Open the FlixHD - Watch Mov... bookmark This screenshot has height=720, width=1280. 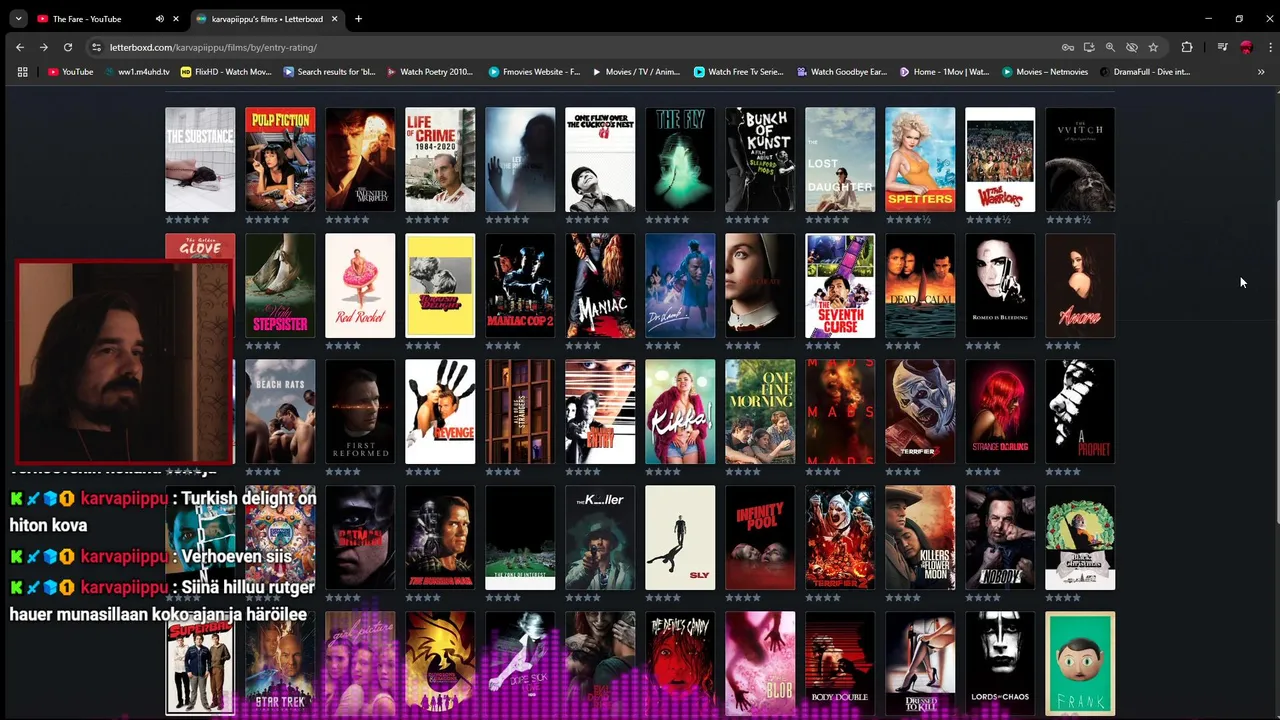(226, 72)
